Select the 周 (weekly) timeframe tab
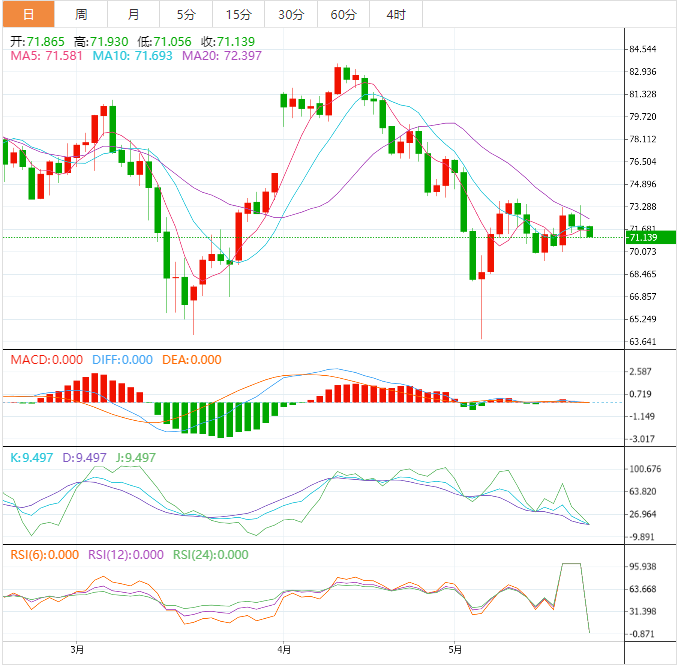Viewport: 680px width, 666px height. point(81,14)
